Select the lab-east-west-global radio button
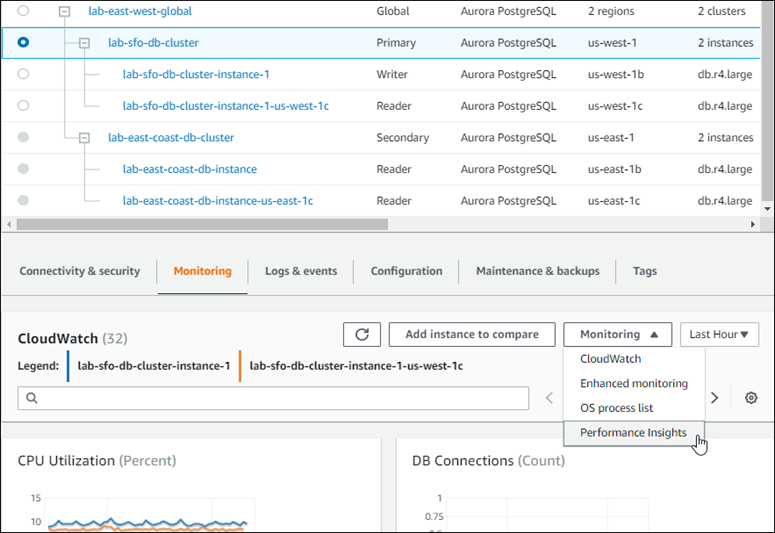The image size is (775, 533). pos(23,11)
